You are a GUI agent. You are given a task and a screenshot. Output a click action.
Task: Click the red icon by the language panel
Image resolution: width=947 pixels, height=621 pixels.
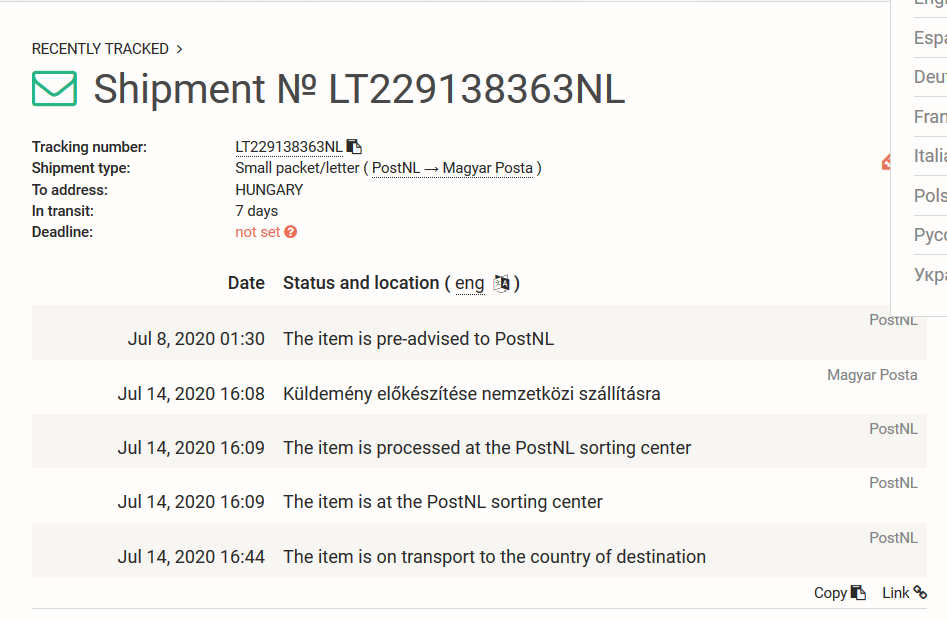(x=887, y=162)
